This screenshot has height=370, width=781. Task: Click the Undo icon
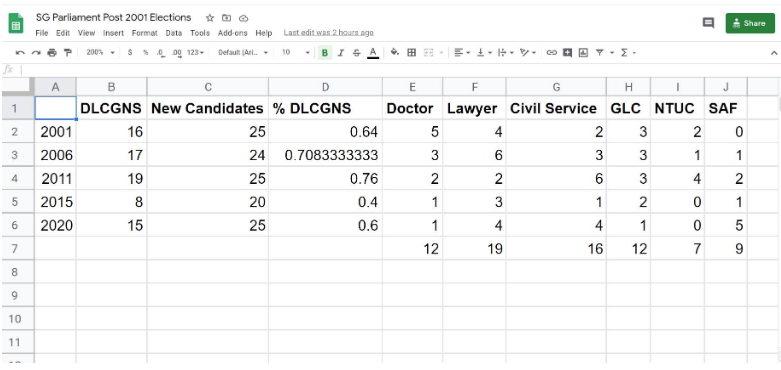pyautogui.click(x=19, y=52)
